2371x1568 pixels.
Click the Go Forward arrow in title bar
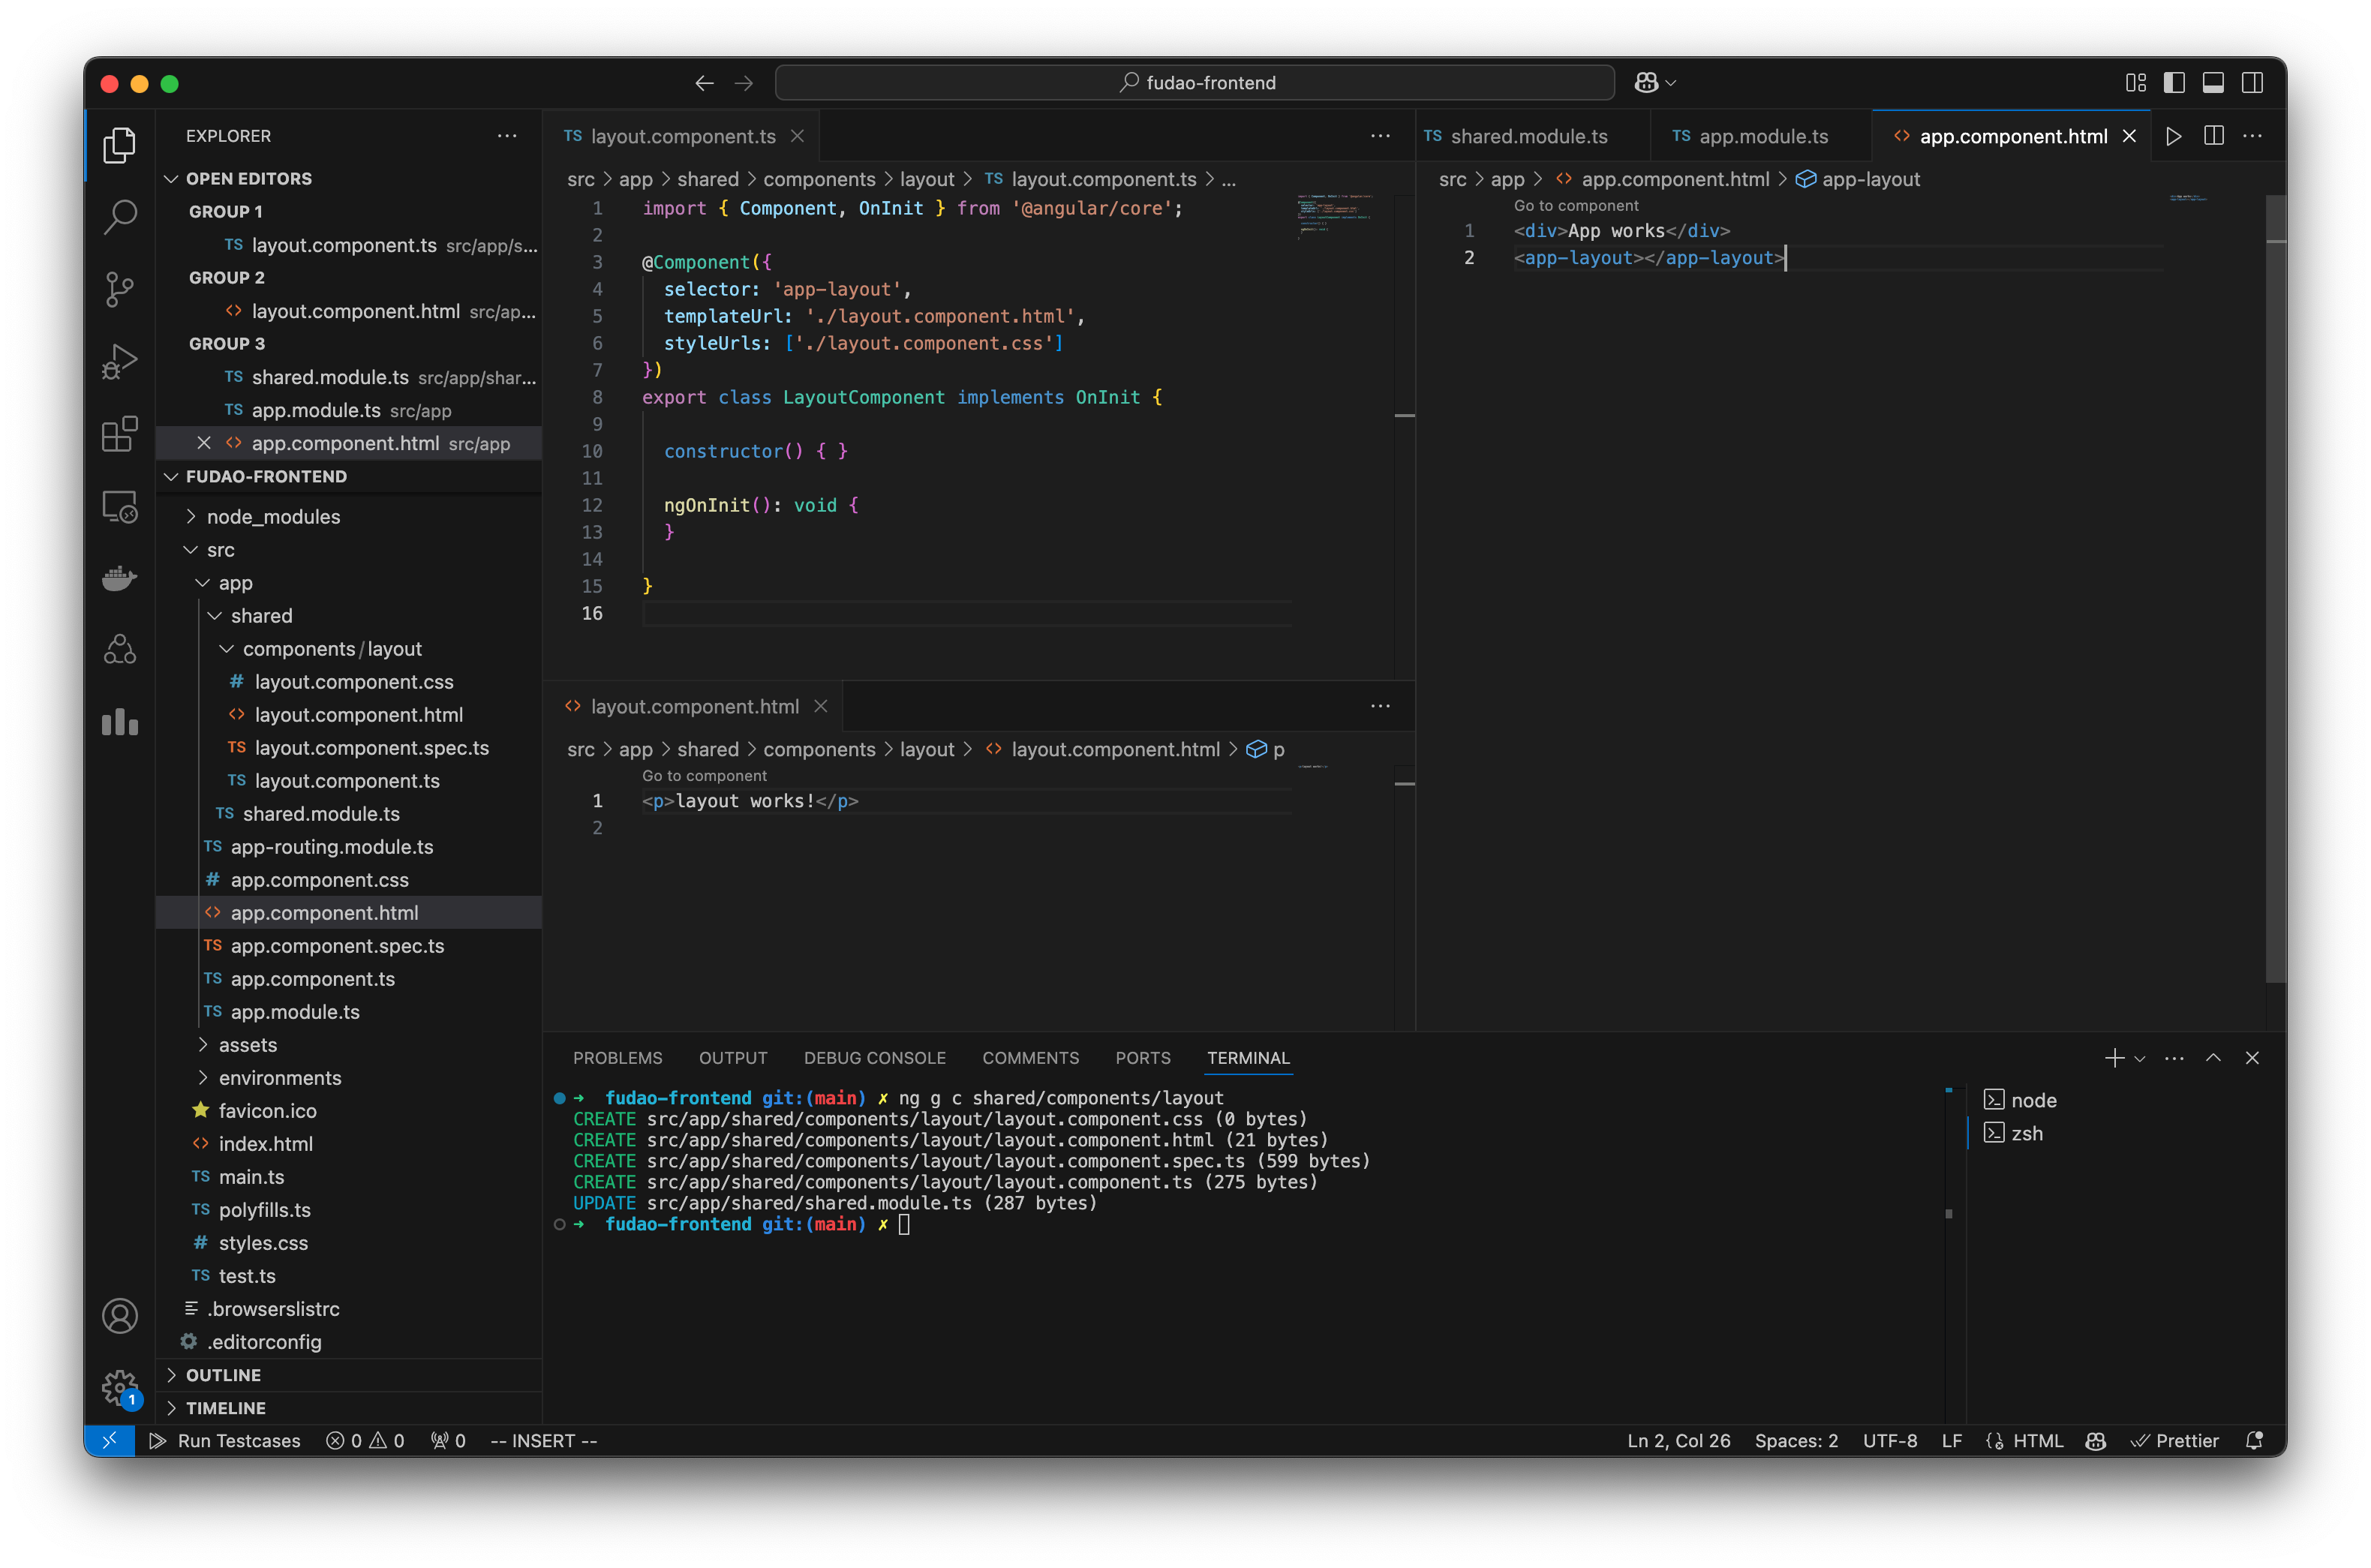744,83
